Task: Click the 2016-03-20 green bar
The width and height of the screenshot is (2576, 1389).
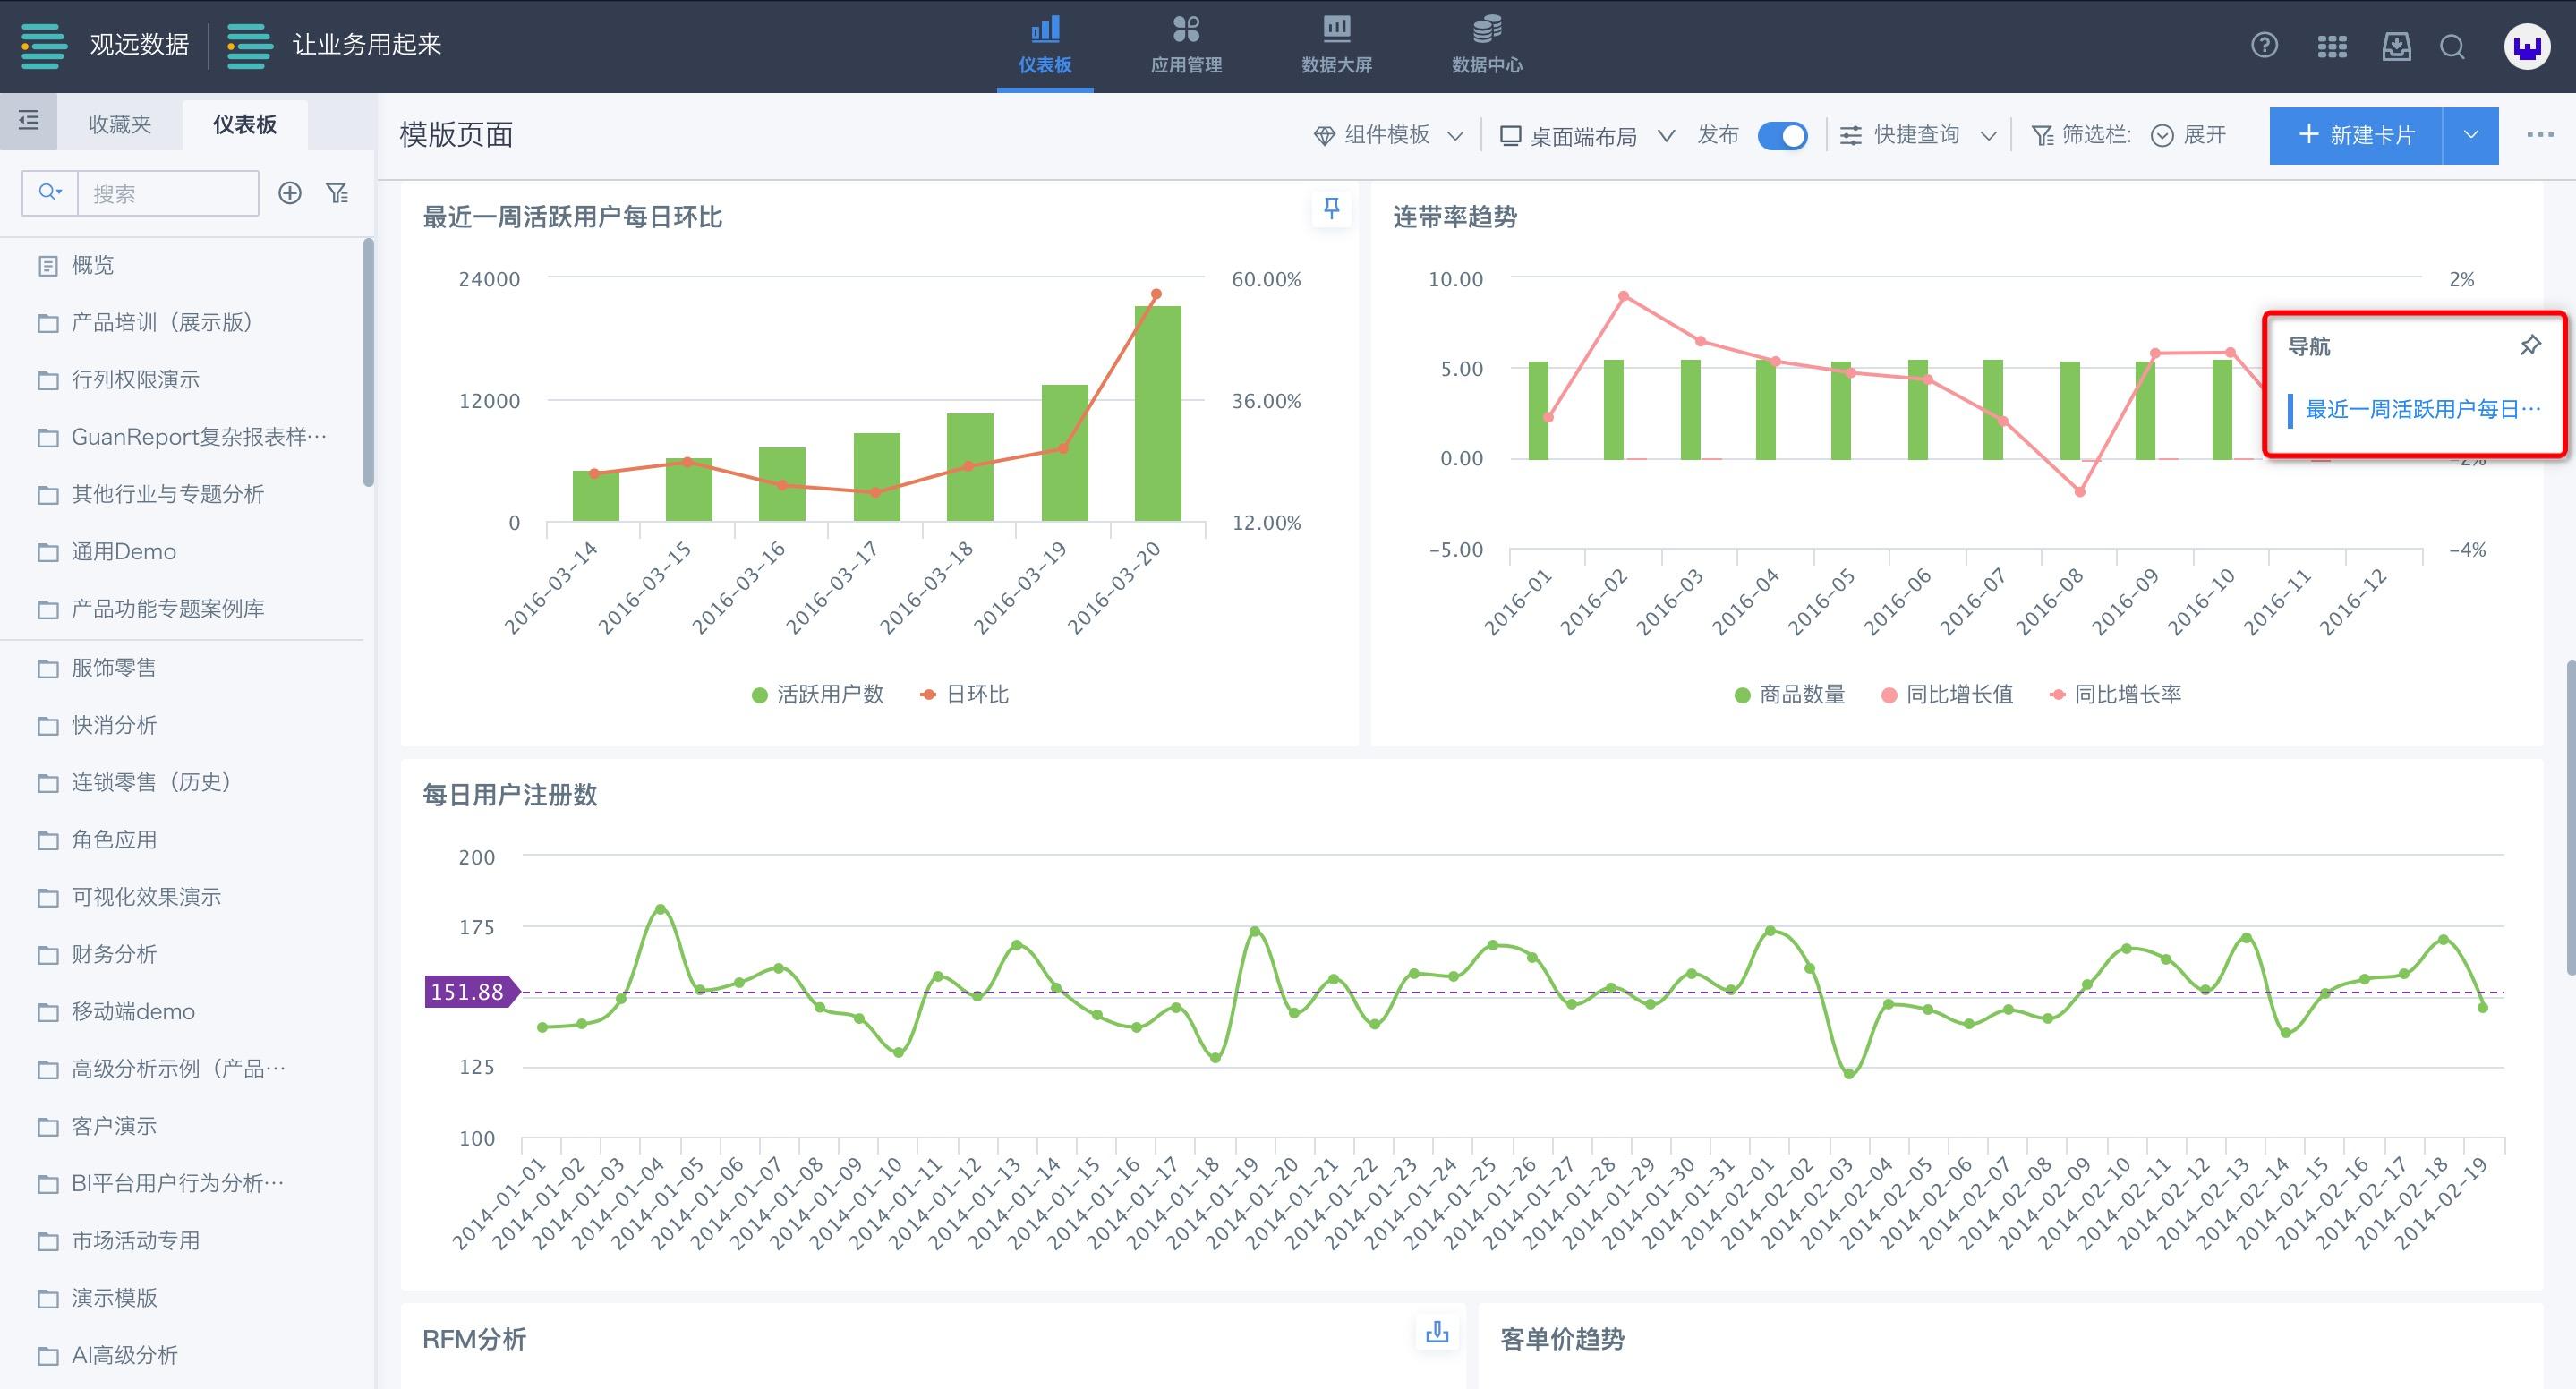Action: pyautogui.click(x=1157, y=413)
